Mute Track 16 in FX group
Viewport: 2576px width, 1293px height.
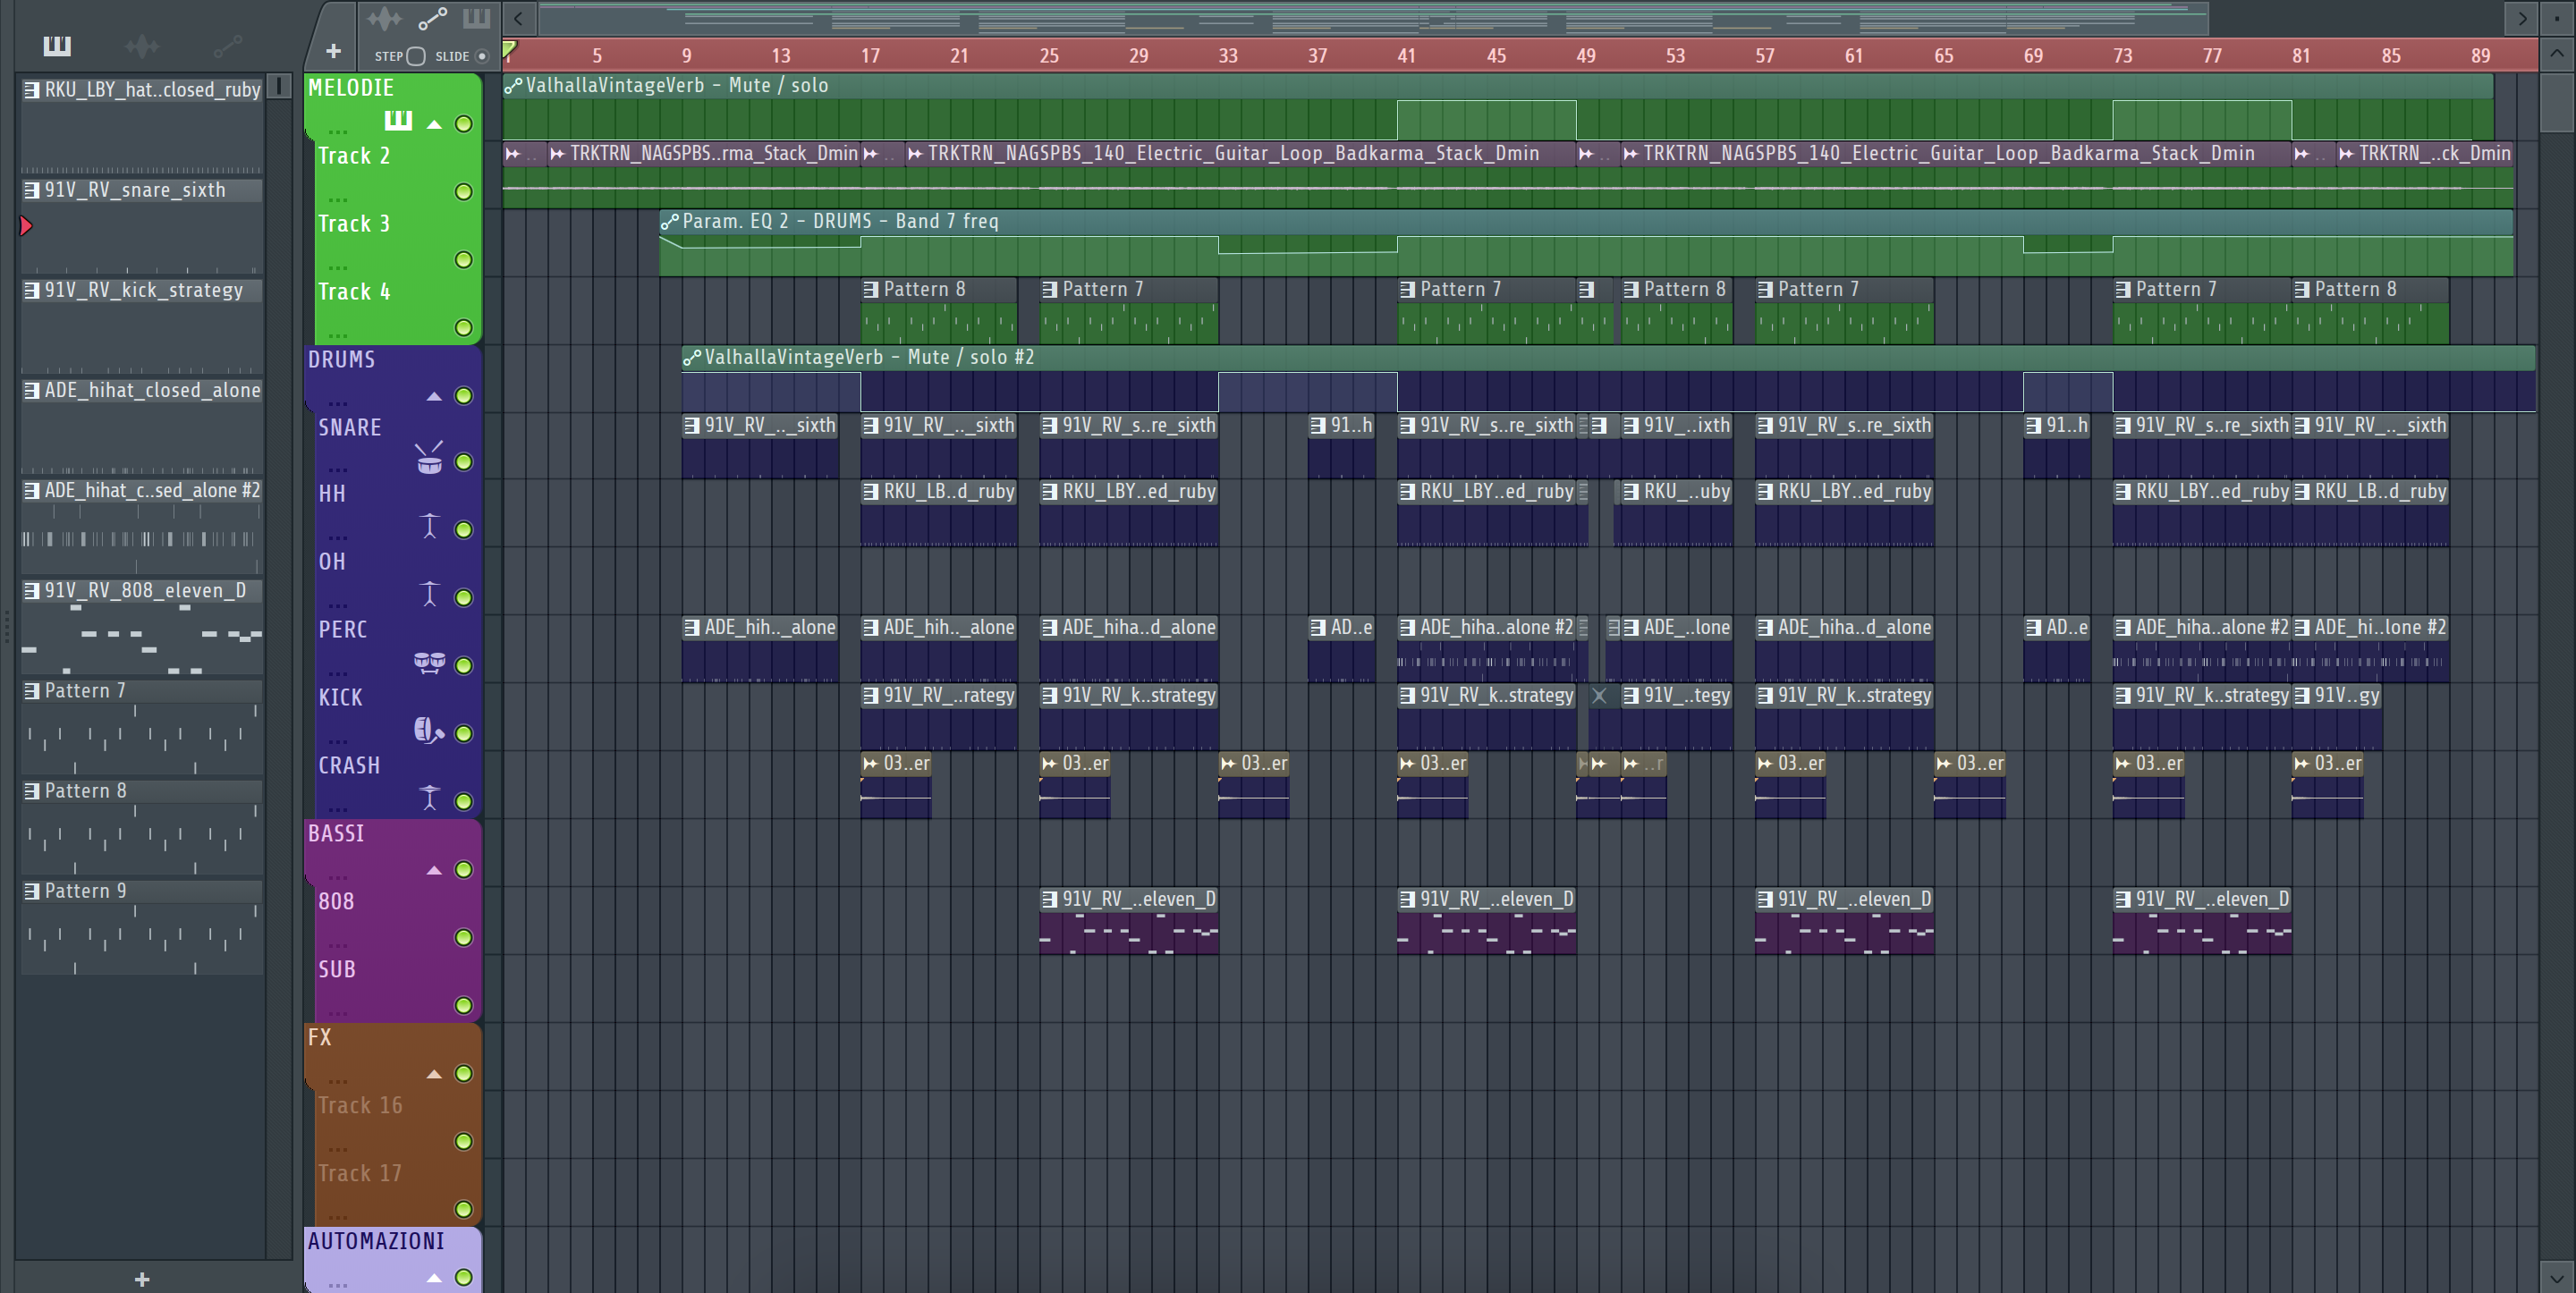pyautogui.click(x=464, y=1141)
